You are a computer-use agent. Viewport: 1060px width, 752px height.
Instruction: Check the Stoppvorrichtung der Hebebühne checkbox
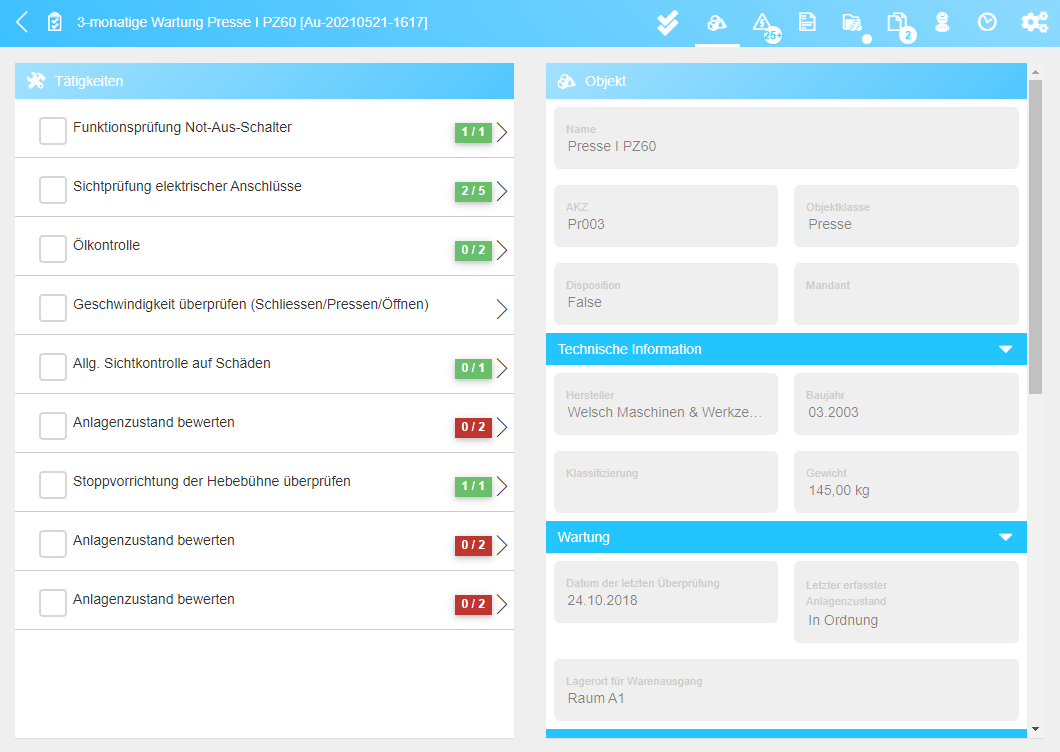click(53, 485)
